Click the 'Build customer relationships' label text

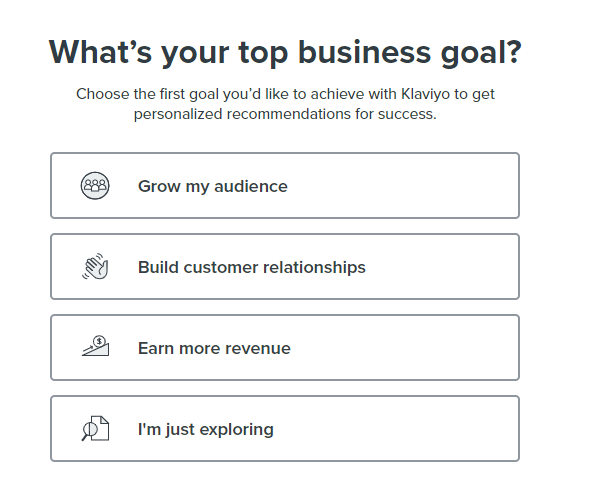252,268
